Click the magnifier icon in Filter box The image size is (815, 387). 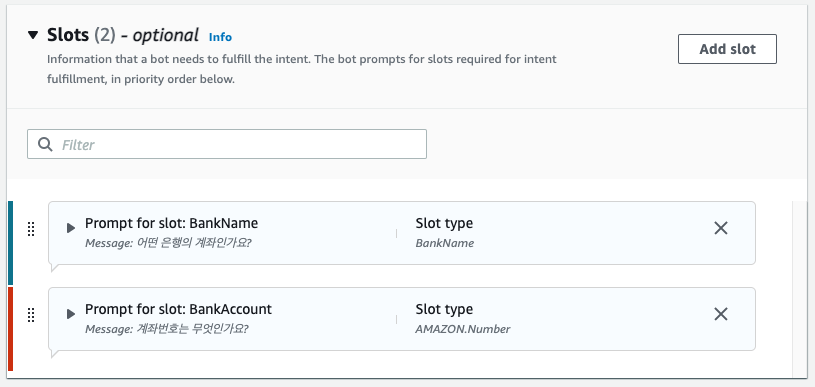click(45, 144)
